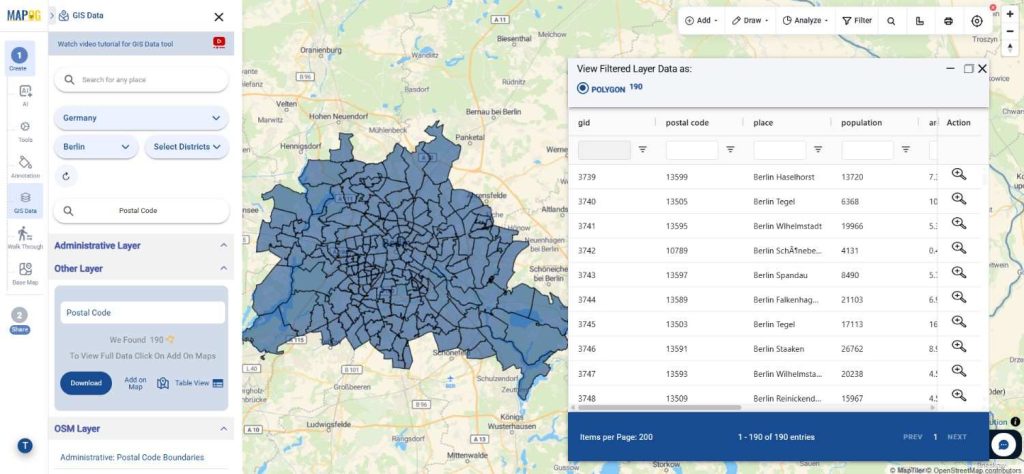Zoom to Berlin Spandau row feature
This screenshot has width=1024, height=474.
coord(958,273)
